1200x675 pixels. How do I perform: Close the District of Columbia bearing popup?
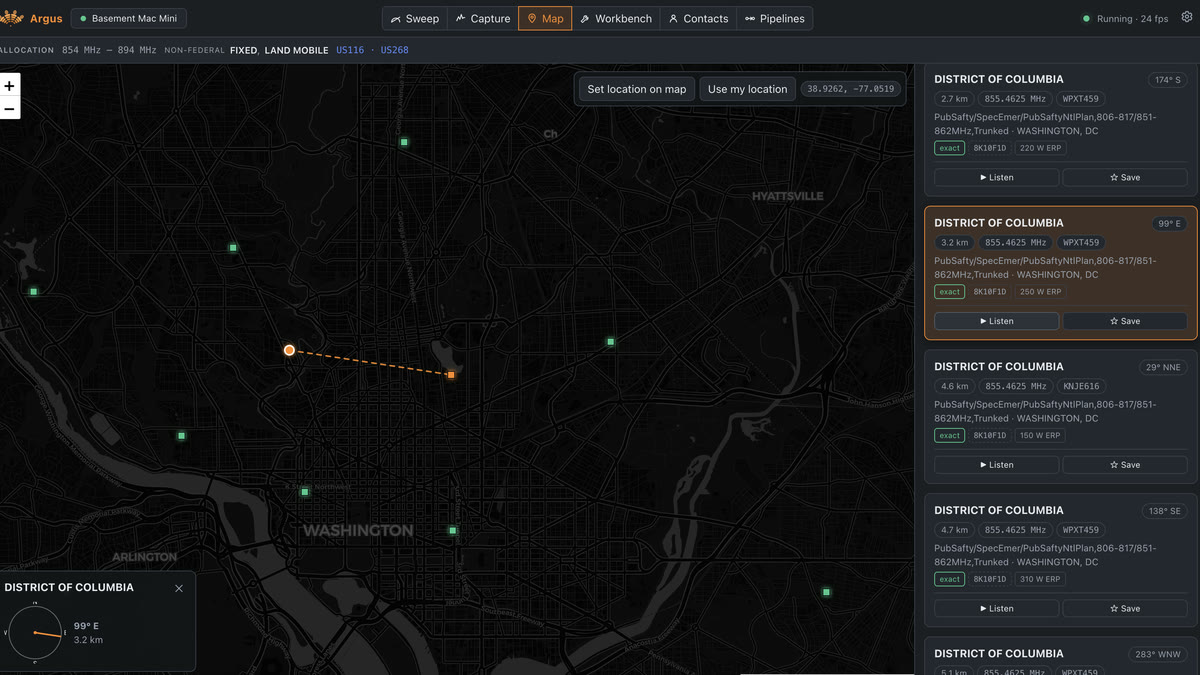[179, 588]
